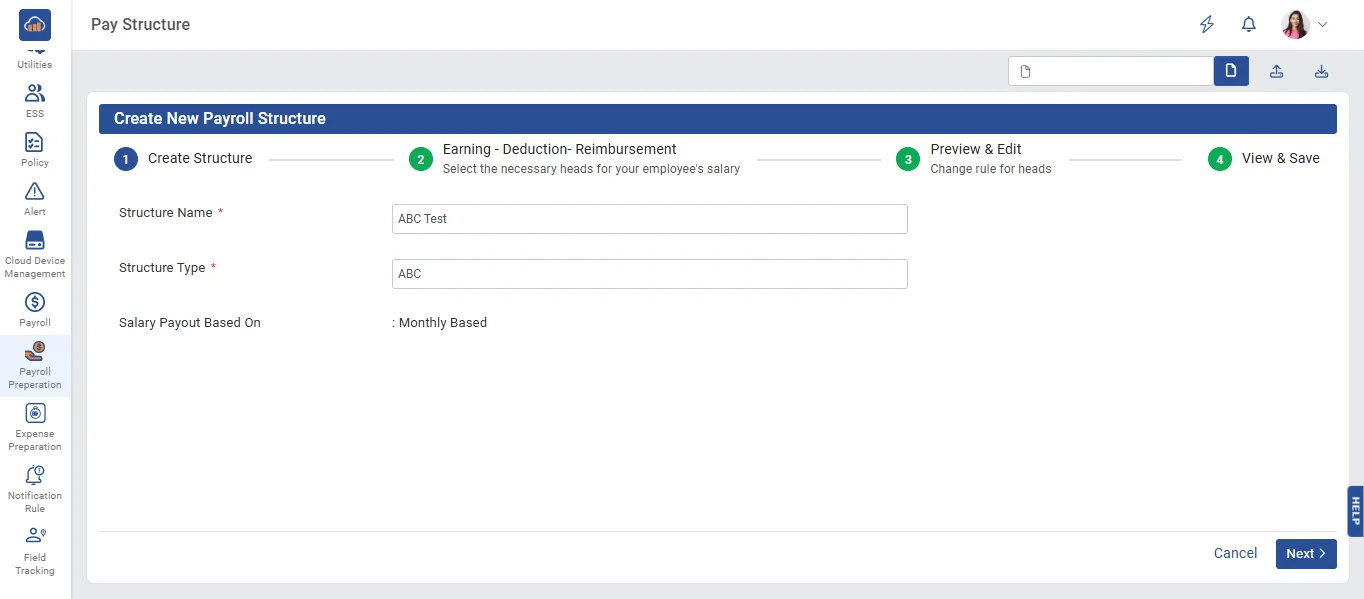Open the ESS sidebar module
Image resolution: width=1364 pixels, height=599 pixels.
35,100
